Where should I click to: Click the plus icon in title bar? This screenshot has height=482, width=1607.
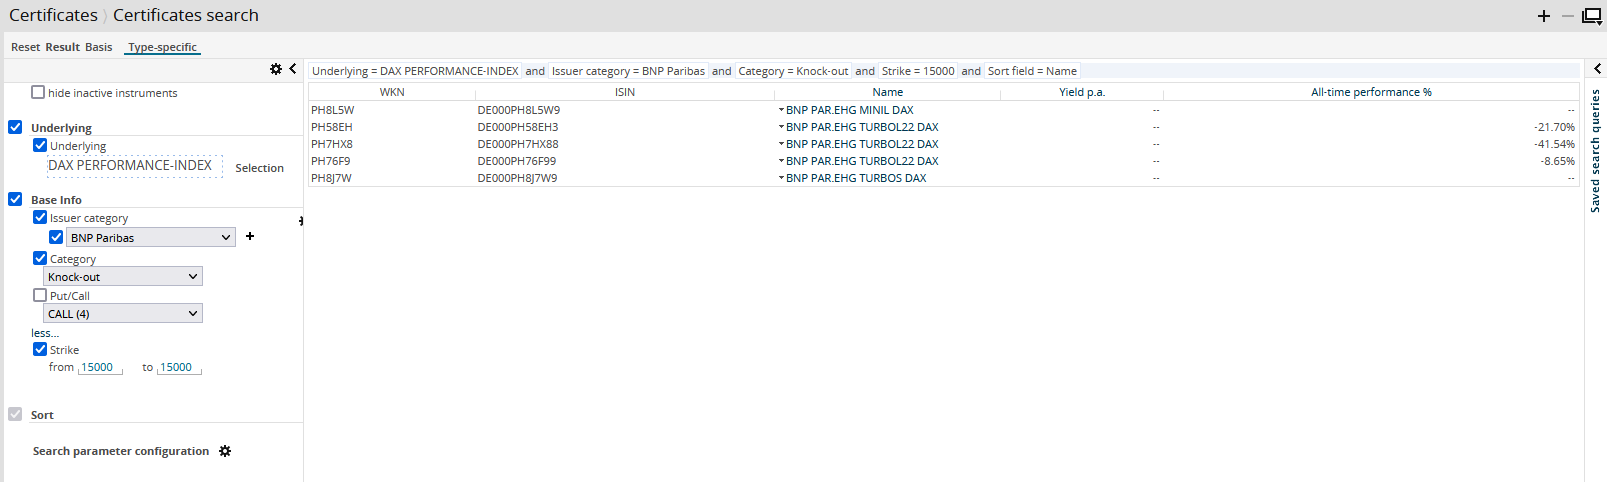click(1544, 16)
